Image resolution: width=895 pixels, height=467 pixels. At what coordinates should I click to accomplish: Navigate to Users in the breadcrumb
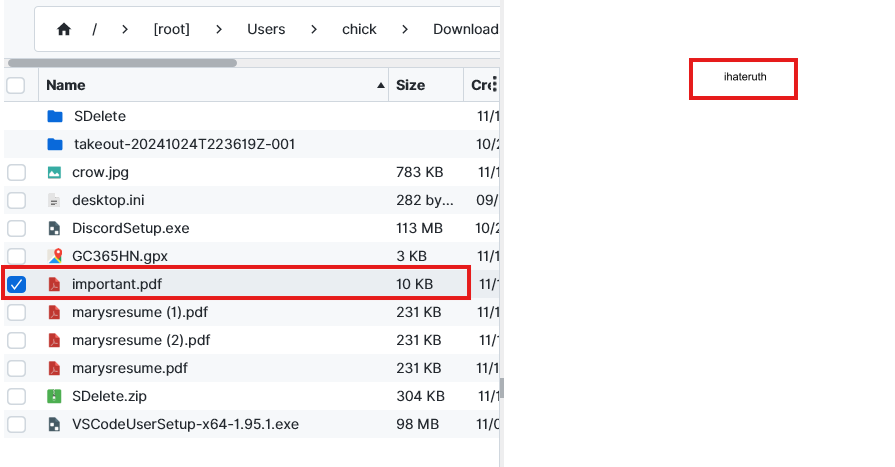tap(266, 29)
